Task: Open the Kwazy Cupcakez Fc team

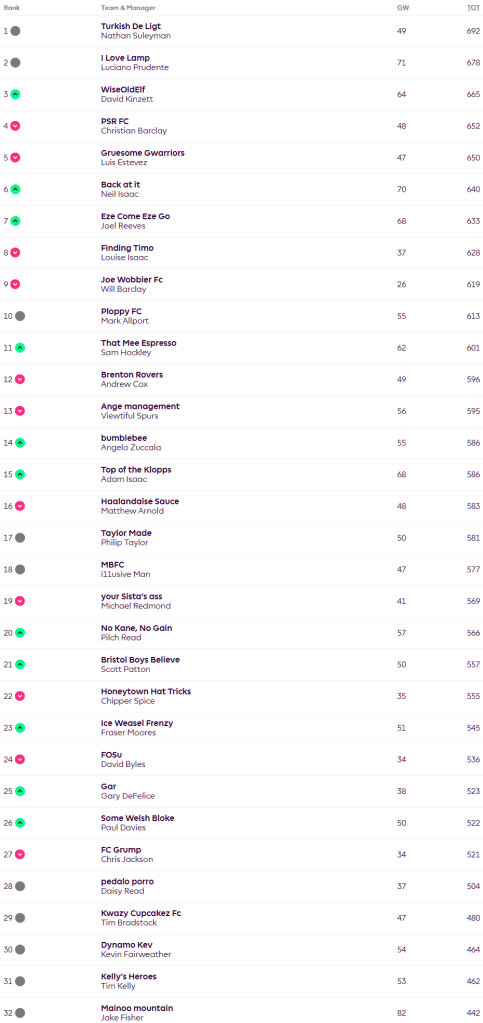Action: tap(141, 913)
